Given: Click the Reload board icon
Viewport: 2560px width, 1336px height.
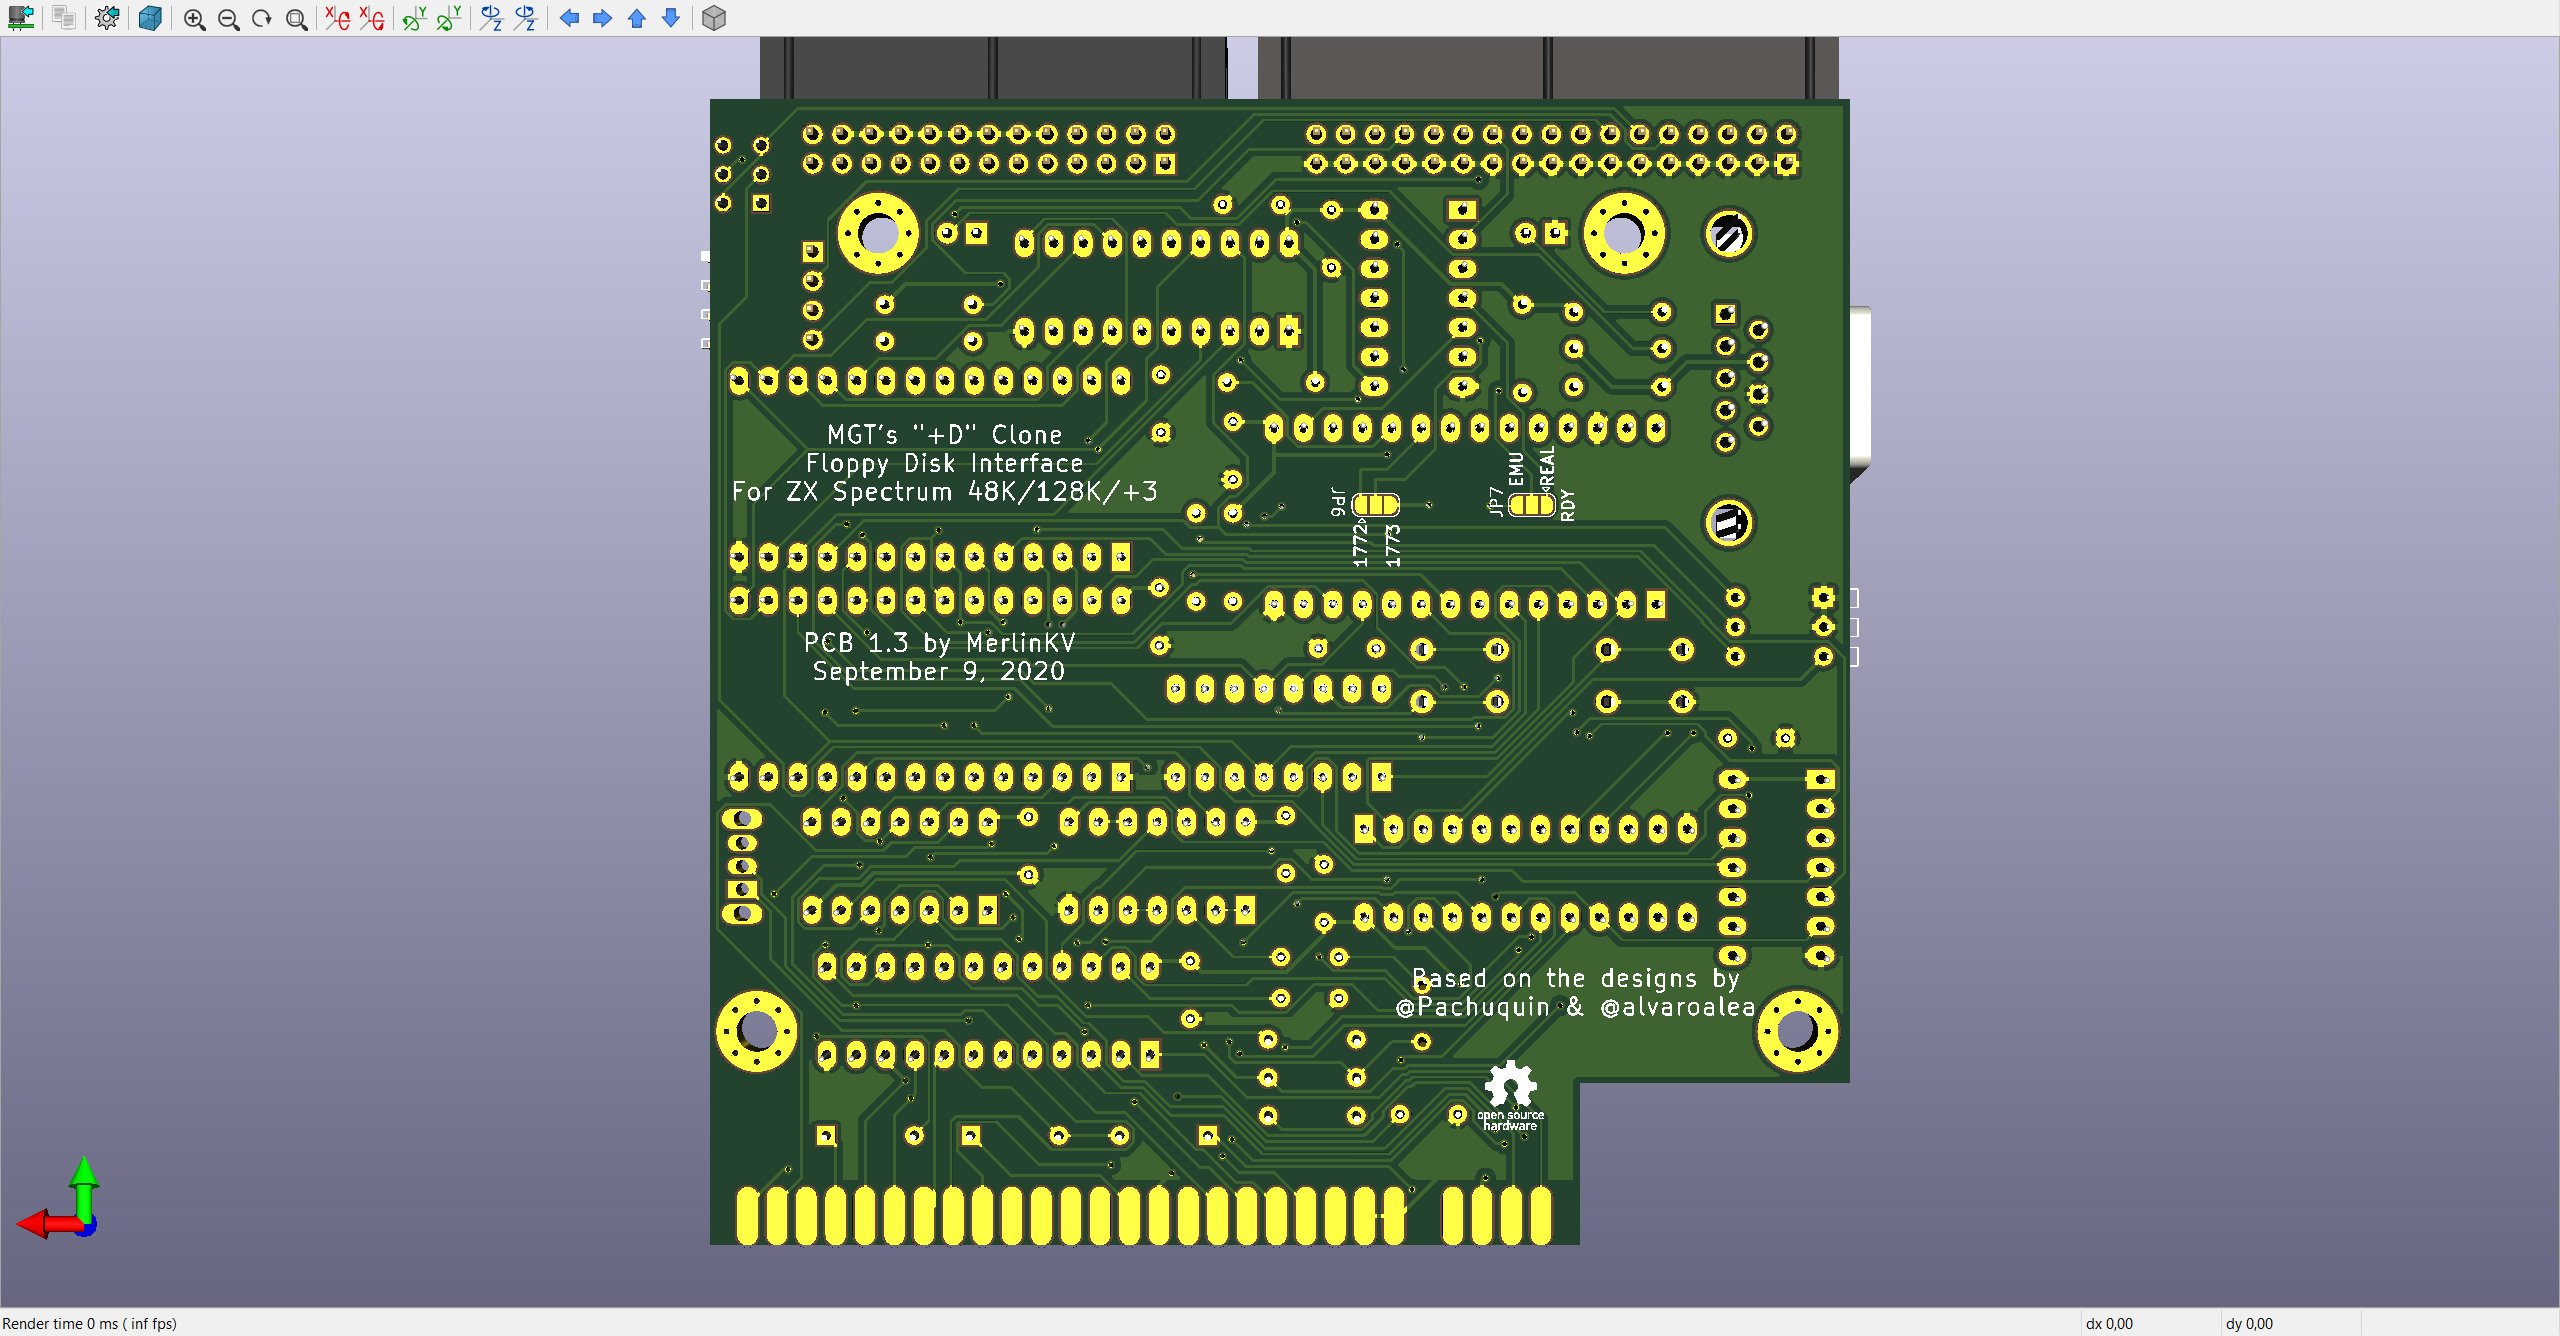Looking at the screenshot, I should pos(21,18).
